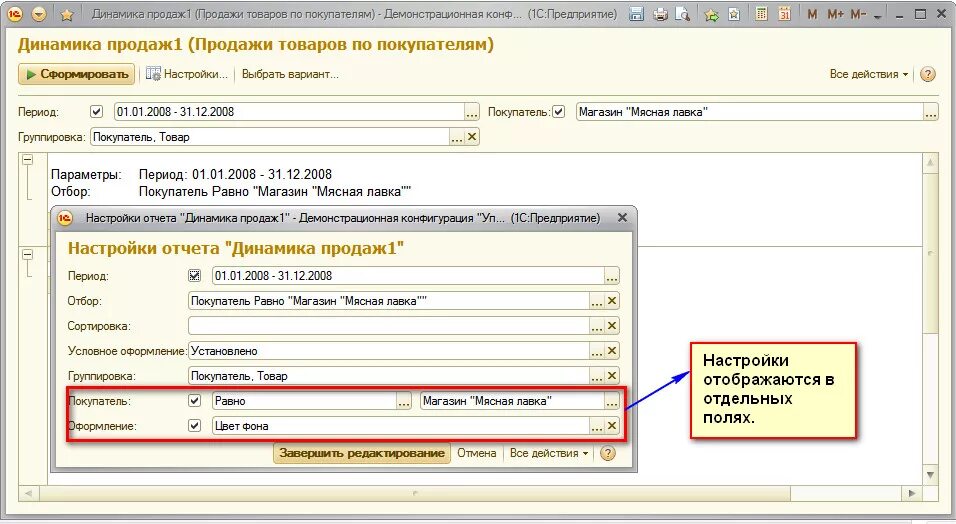Click the empty Сортировка field
The width and height of the screenshot is (956, 524).
coord(388,326)
